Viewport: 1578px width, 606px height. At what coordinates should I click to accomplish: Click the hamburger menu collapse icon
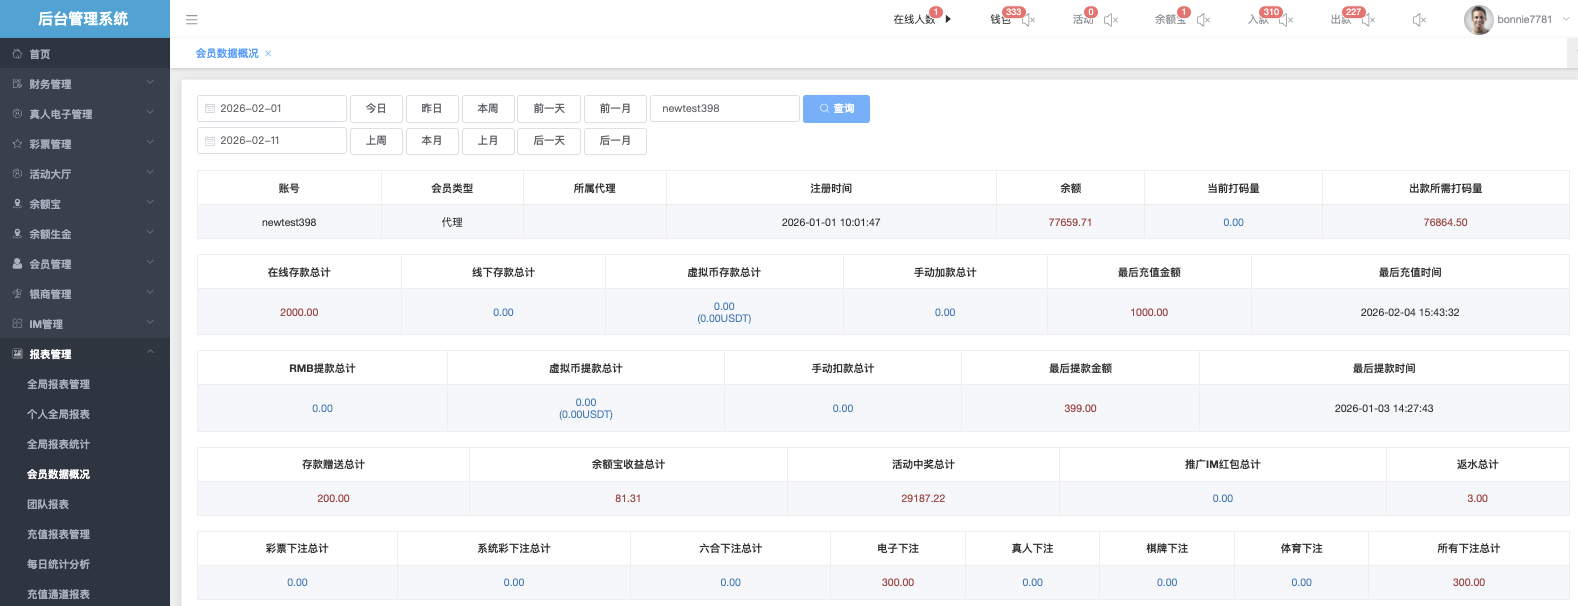click(x=192, y=20)
